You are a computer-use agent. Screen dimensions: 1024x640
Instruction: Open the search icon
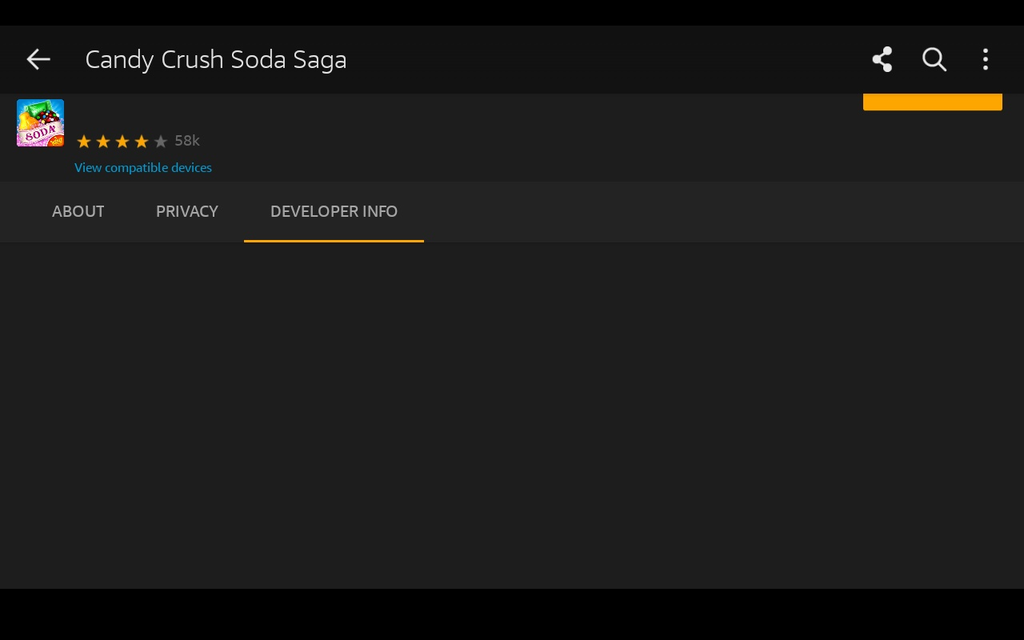click(935, 59)
